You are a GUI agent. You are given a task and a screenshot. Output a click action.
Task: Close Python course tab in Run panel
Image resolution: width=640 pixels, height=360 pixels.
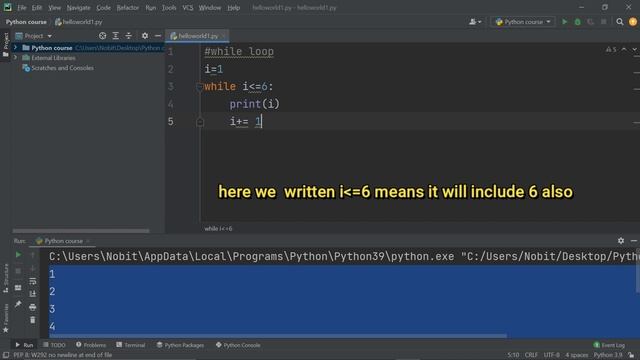88,241
